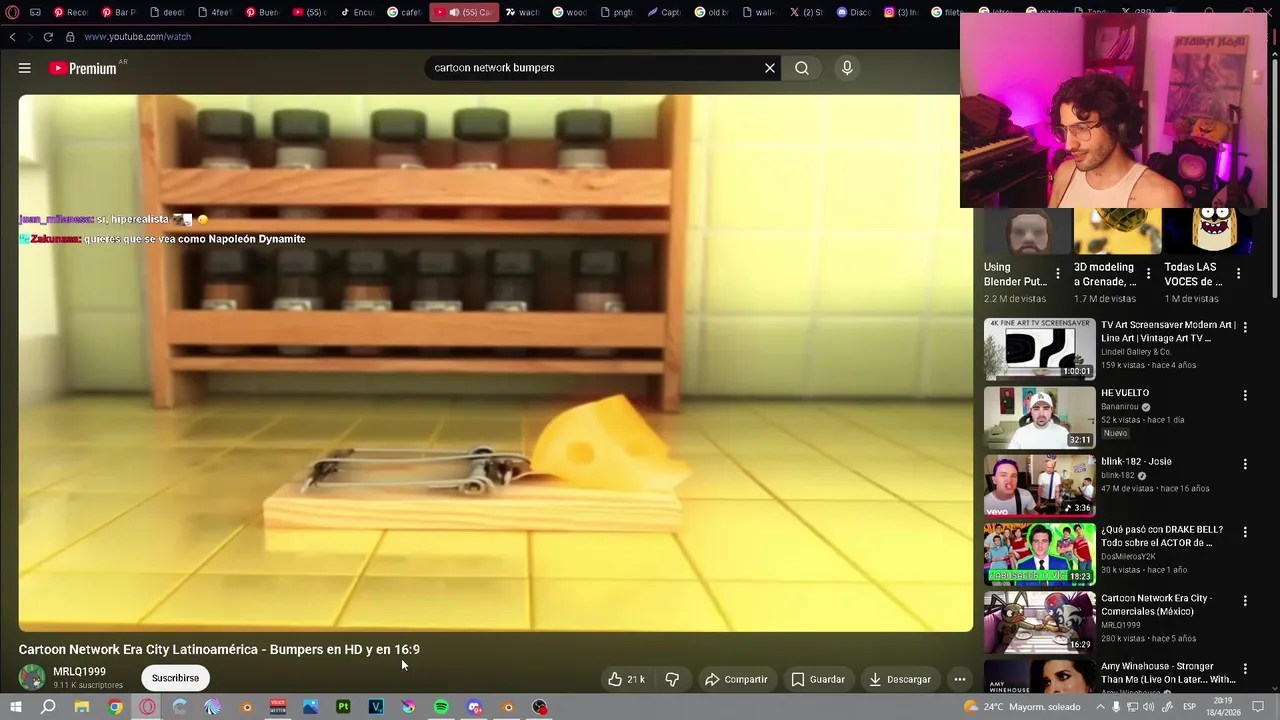Switch to the 'cafet' Google tab

pyautogui.click(x=405, y=12)
